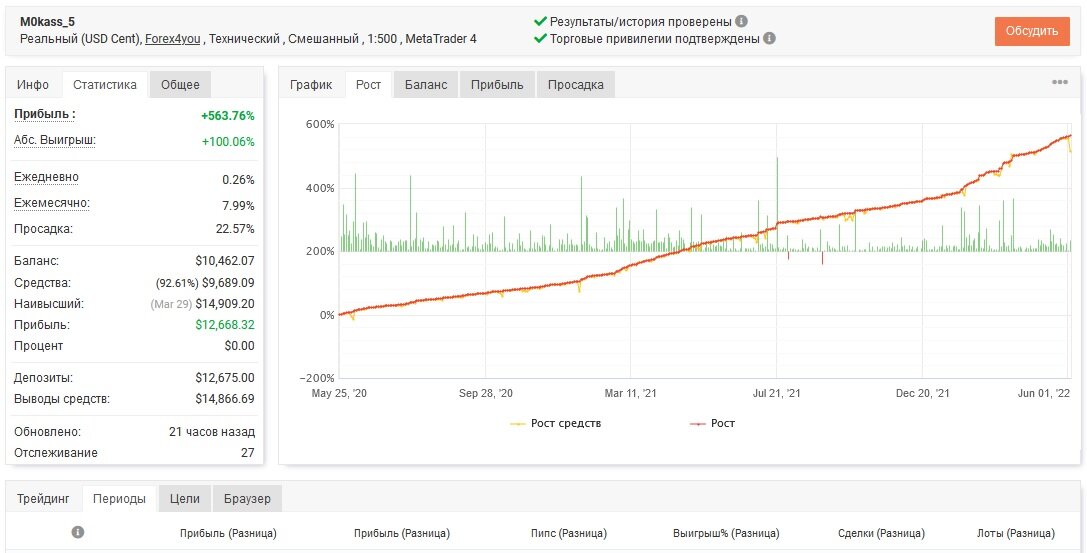Screen dimensions: 1087x553
Task: Click green checkmark next to Торговые привилегии подтверждены
Action: [541, 39]
